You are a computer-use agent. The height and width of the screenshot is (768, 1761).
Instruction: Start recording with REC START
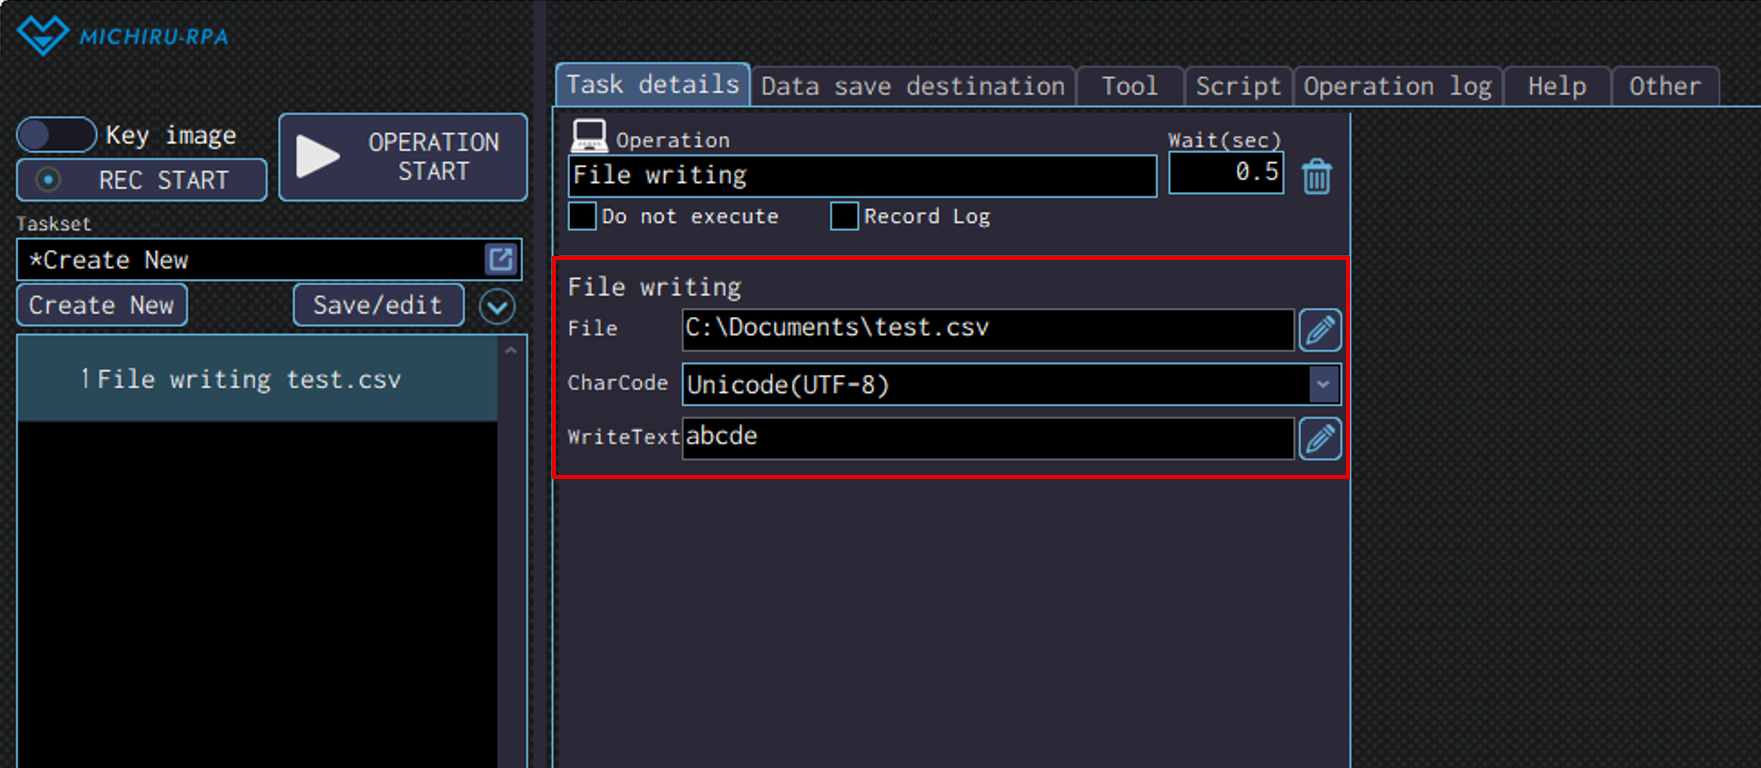[142, 180]
